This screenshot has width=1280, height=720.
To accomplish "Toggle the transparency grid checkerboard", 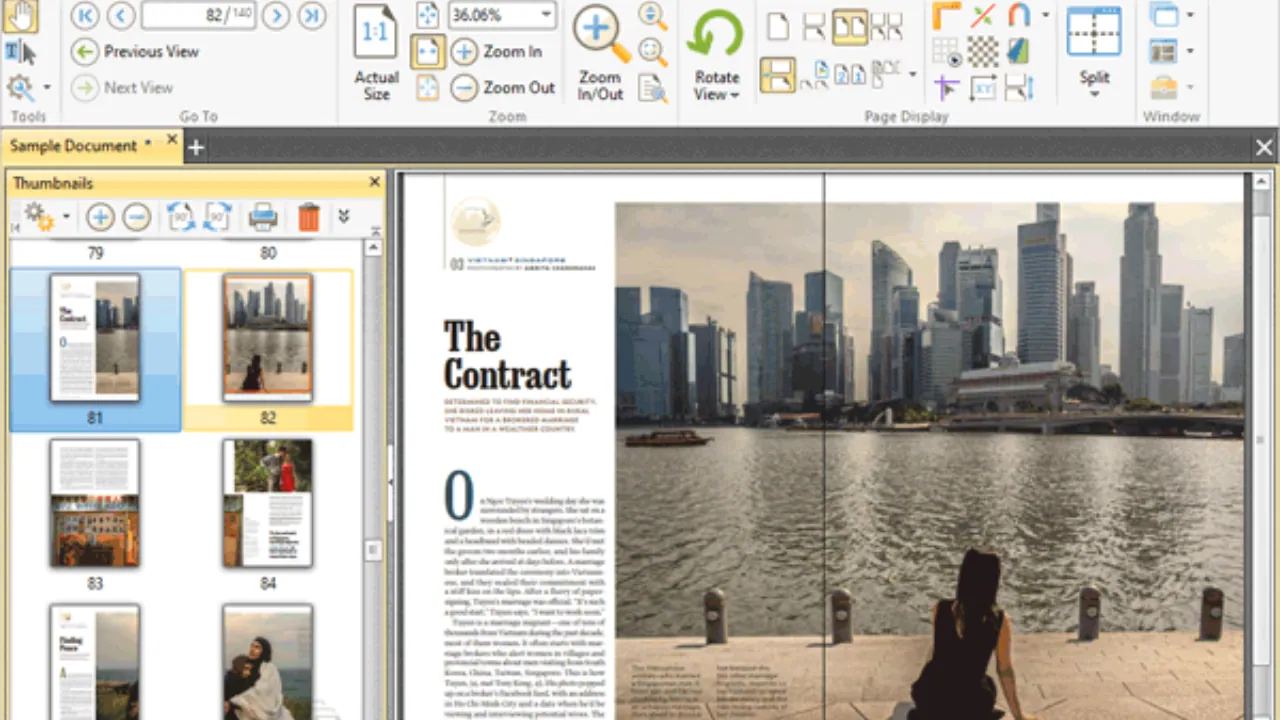I will [983, 52].
